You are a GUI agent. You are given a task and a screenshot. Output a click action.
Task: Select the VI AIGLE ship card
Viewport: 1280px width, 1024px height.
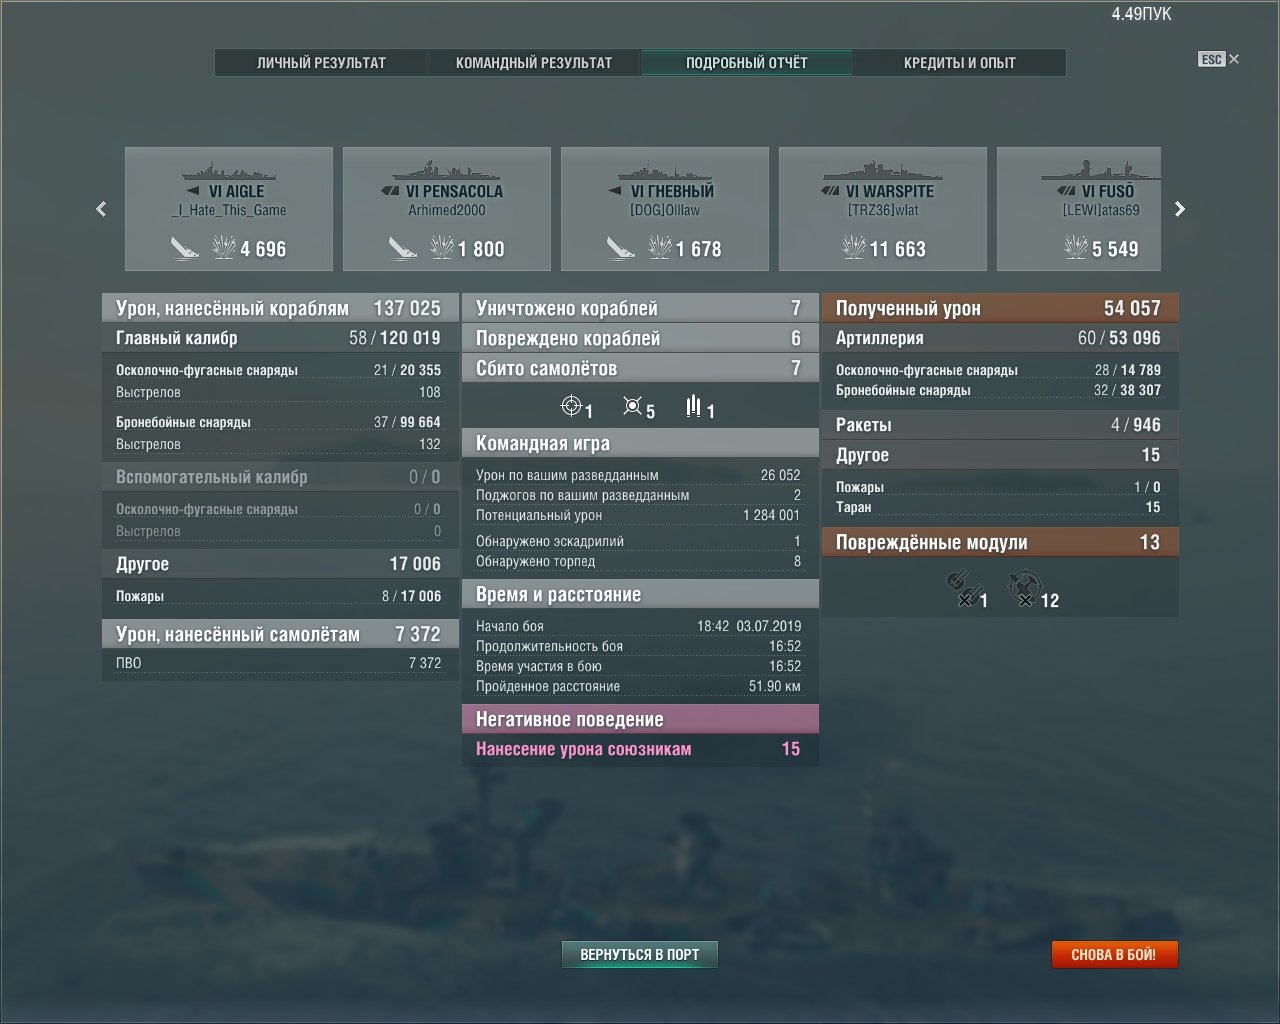(x=229, y=209)
